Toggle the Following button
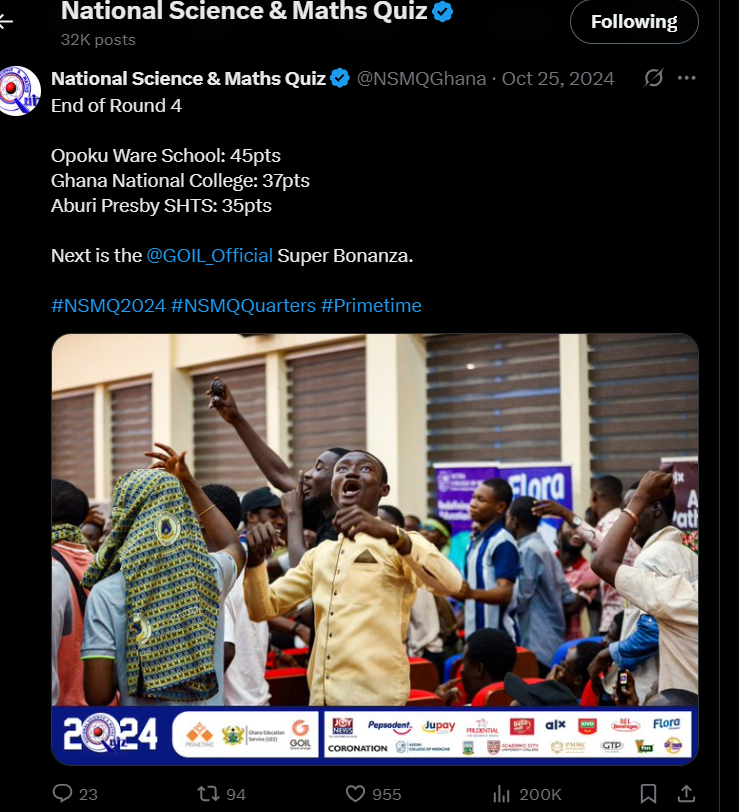Screen dimensions: 739x812 tap(634, 22)
